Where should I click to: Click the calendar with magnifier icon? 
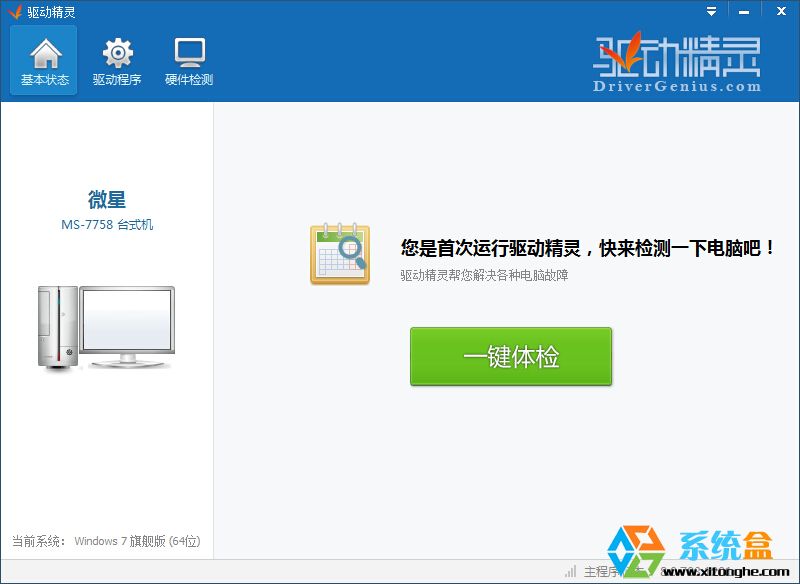(x=340, y=253)
